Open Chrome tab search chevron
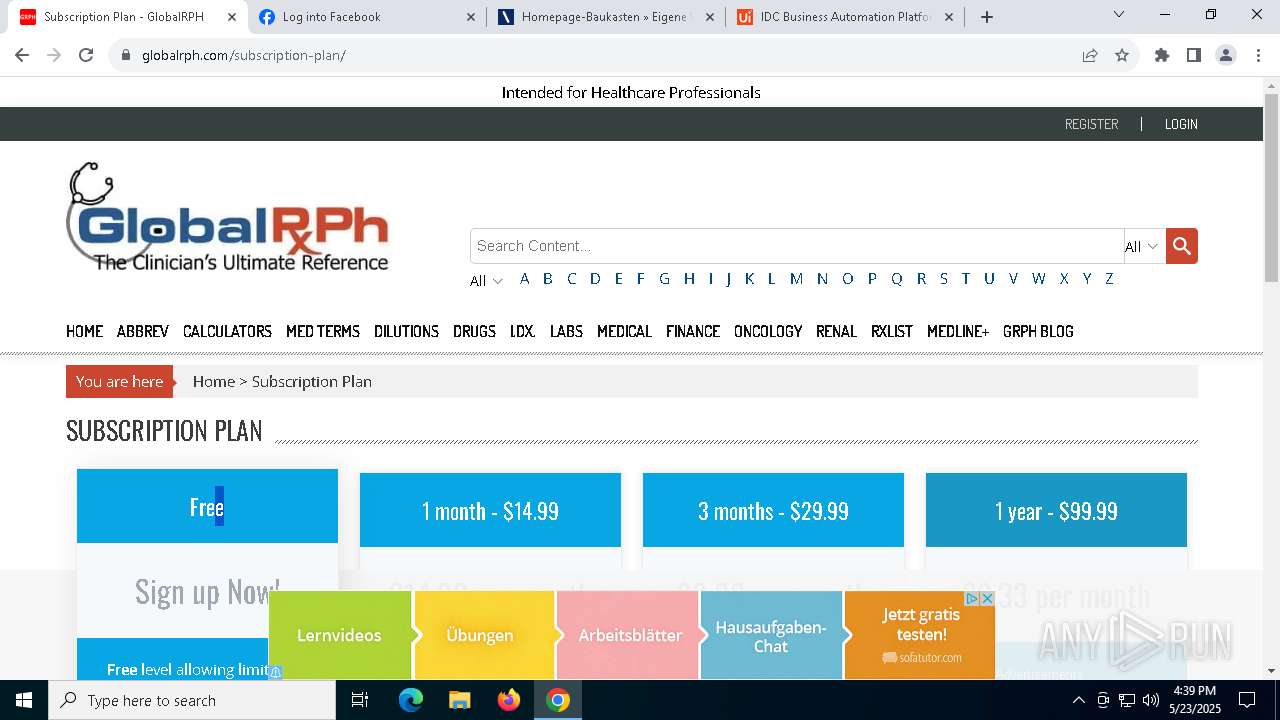 [x=1119, y=15]
